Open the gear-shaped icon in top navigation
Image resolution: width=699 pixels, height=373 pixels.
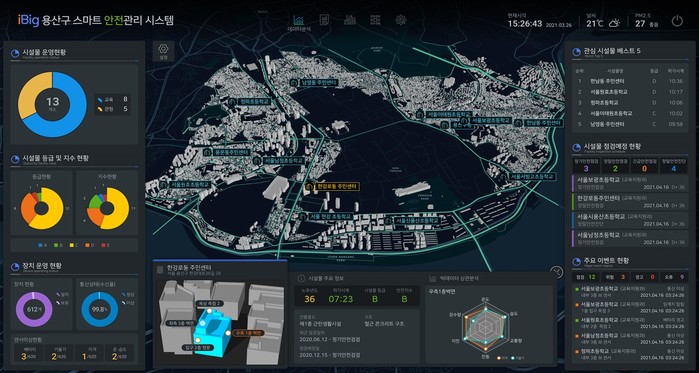(401, 20)
